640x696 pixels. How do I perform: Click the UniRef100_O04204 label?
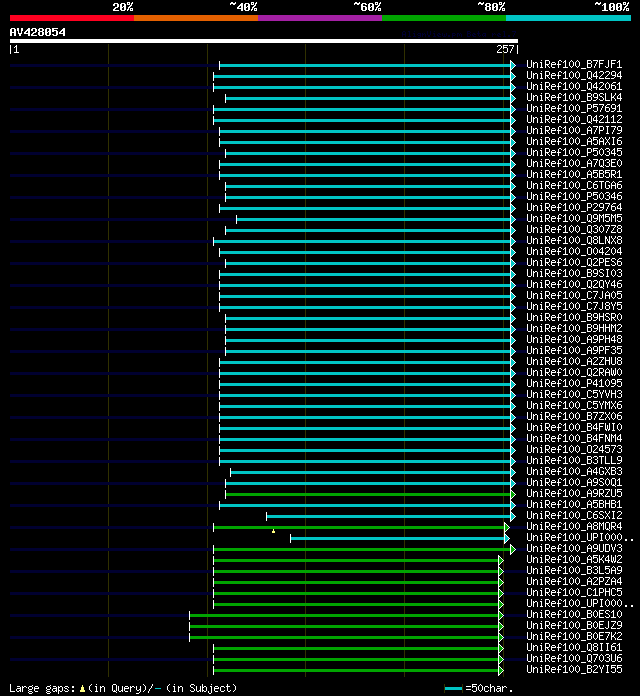pyautogui.click(x=574, y=251)
